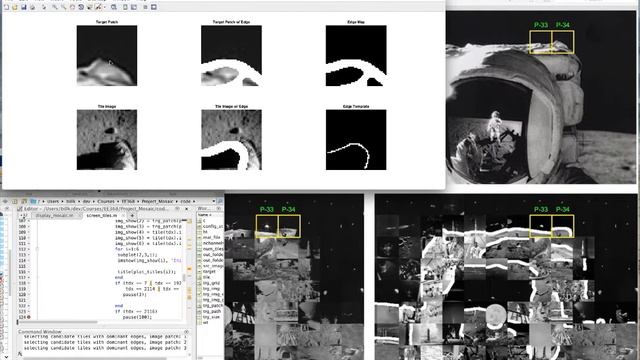Select the Project_Mosaic segment in folder path
Screen dimensions: 640x360
click(x=158, y=201)
